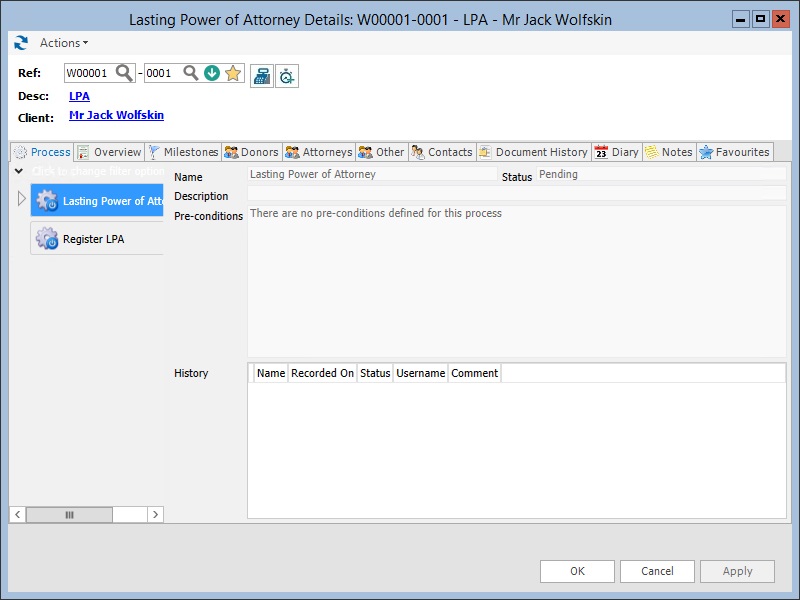
Task: Open the Actions dropdown menu
Action: point(64,43)
